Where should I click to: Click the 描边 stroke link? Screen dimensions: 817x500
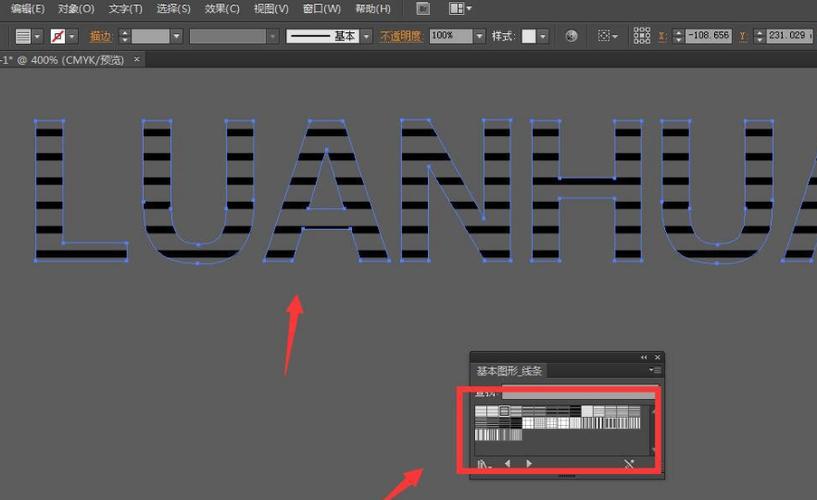click(x=101, y=36)
